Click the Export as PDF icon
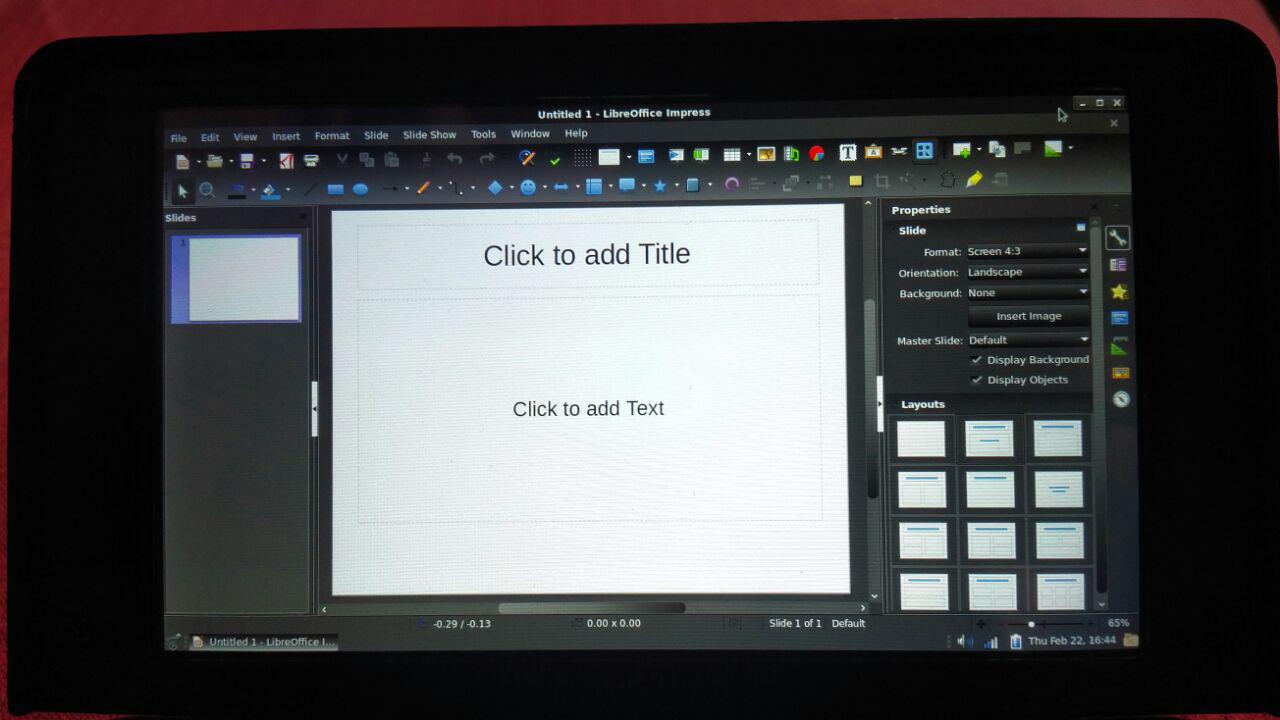This screenshot has height=720, width=1280. pyautogui.click(x=287, y=160)
